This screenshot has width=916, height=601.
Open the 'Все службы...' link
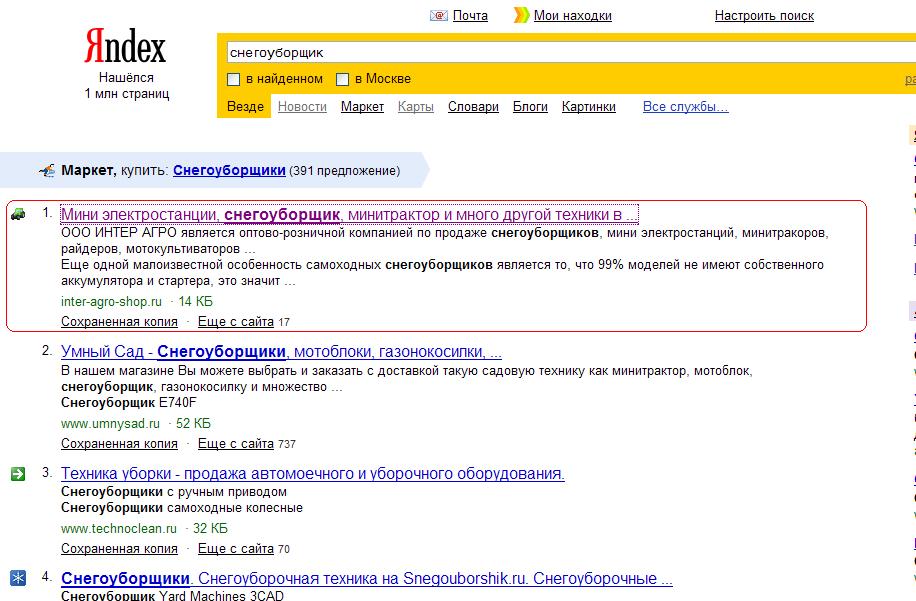tap(685, 107)
